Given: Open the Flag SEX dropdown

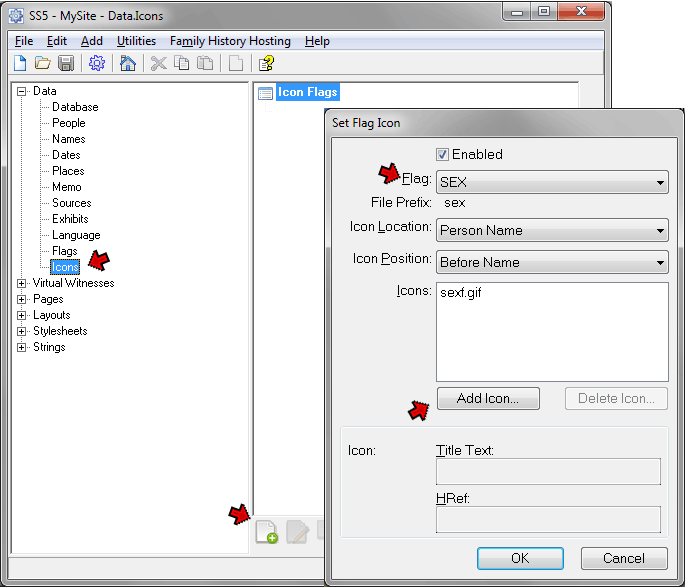Looking at the screenshot, I should point(552,182).
